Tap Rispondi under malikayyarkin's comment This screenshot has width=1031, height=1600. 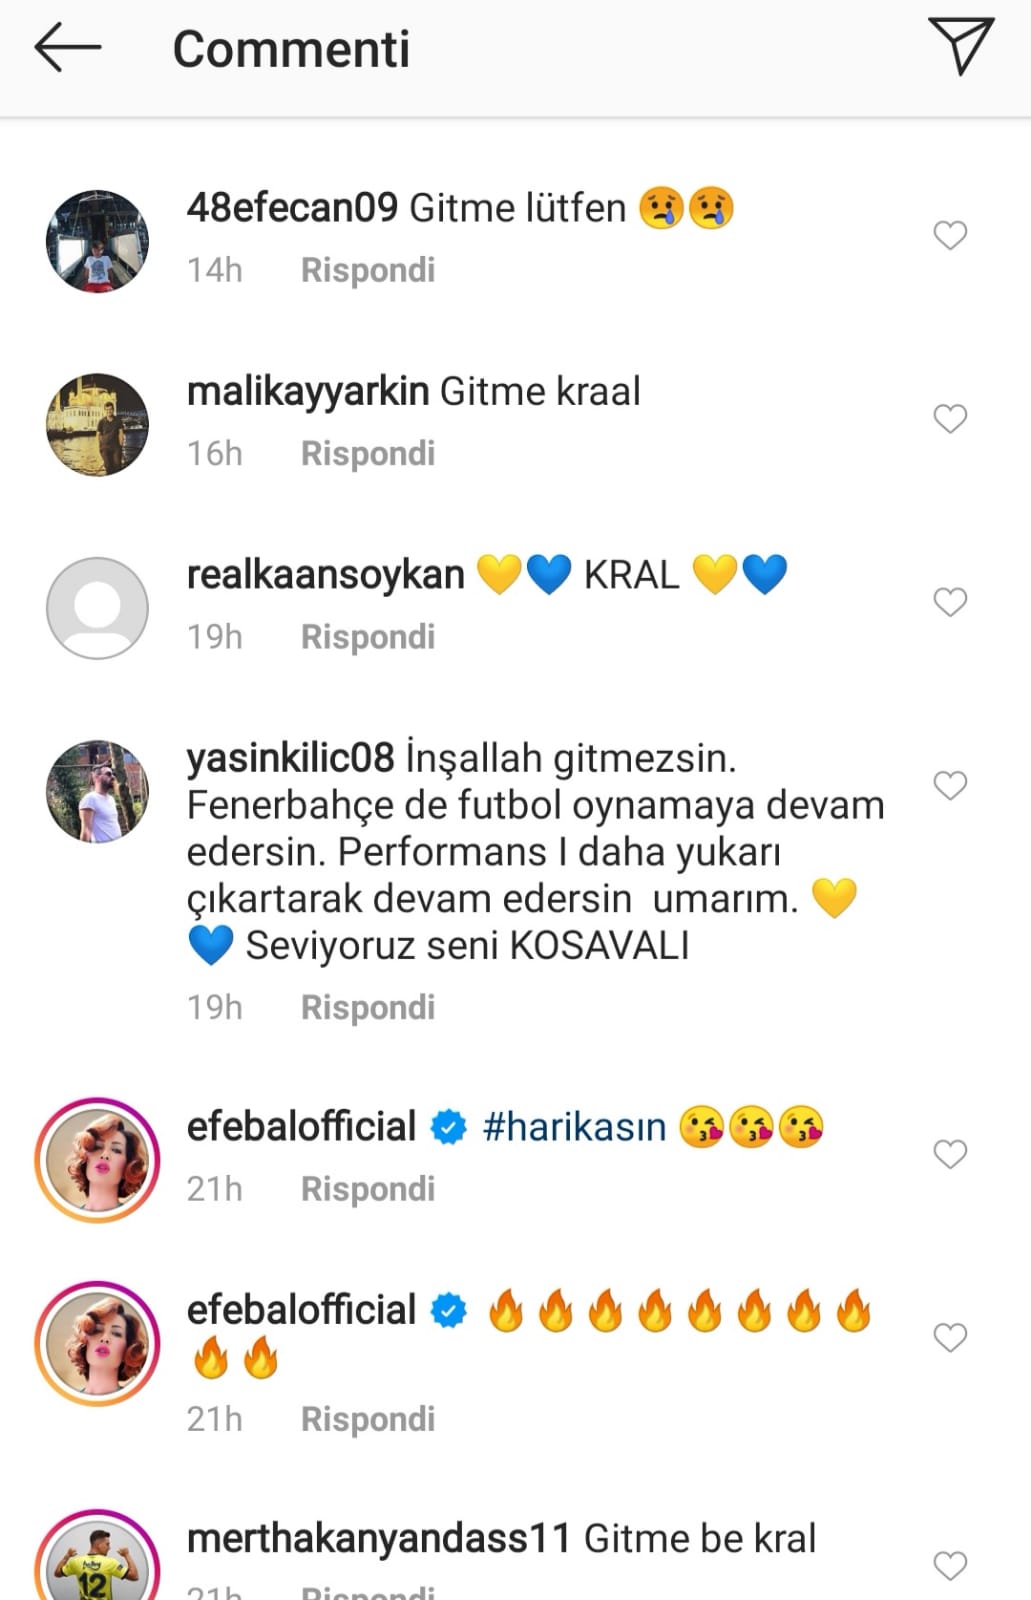click(x=368, y=453)
